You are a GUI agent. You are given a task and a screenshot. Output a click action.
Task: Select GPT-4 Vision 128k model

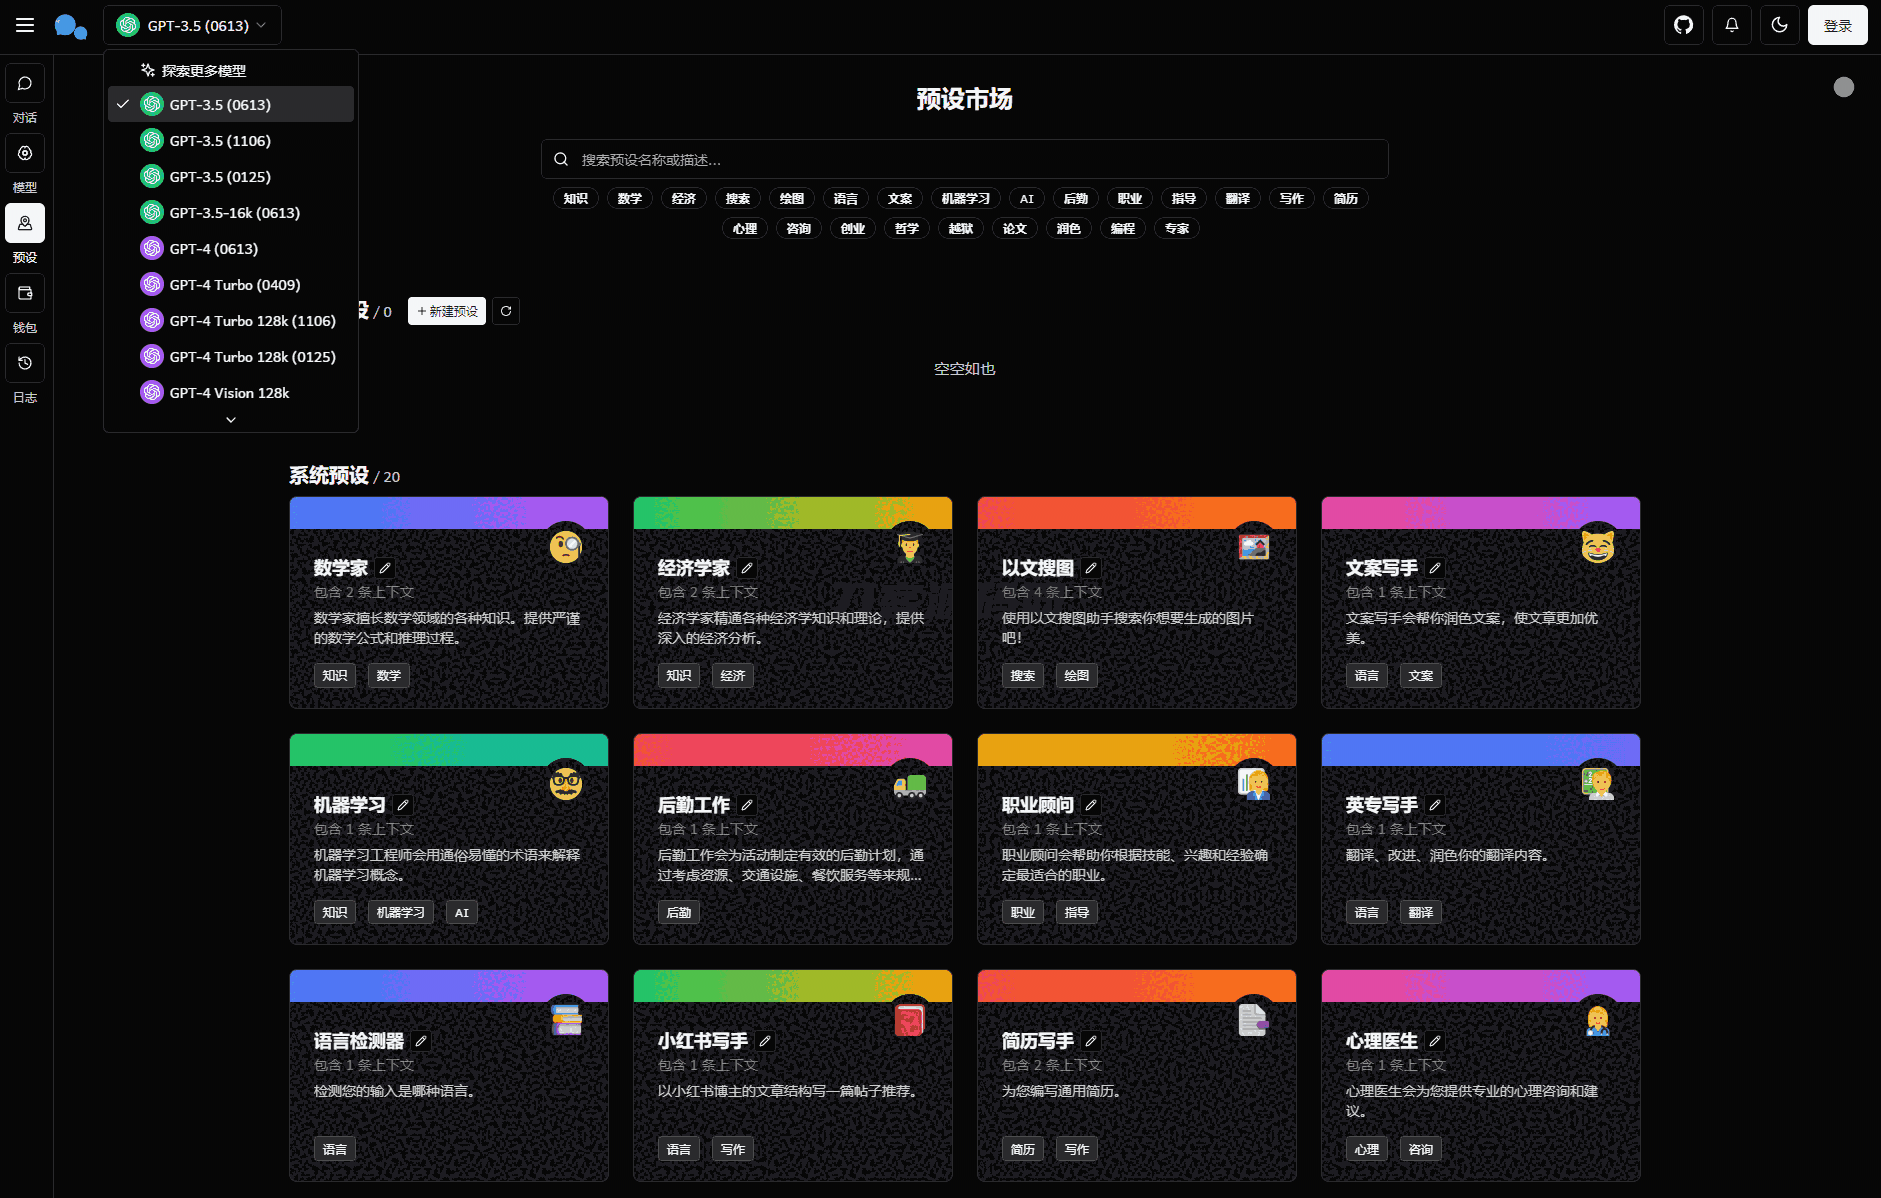(x=231, y=392)
